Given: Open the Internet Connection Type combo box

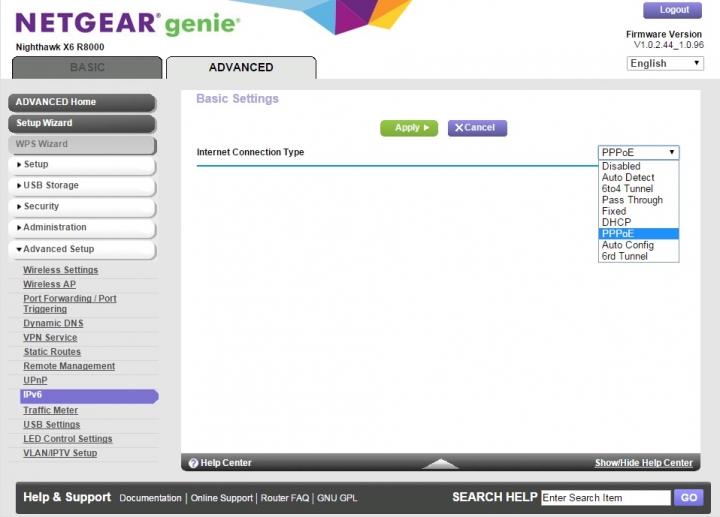Looking at the screenshot, I should click(638, 152).
